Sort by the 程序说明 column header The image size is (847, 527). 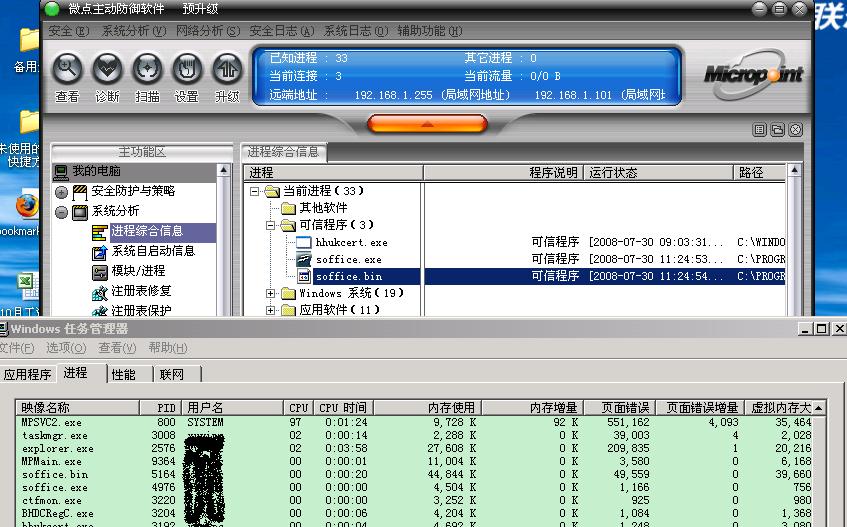point(503,173)
